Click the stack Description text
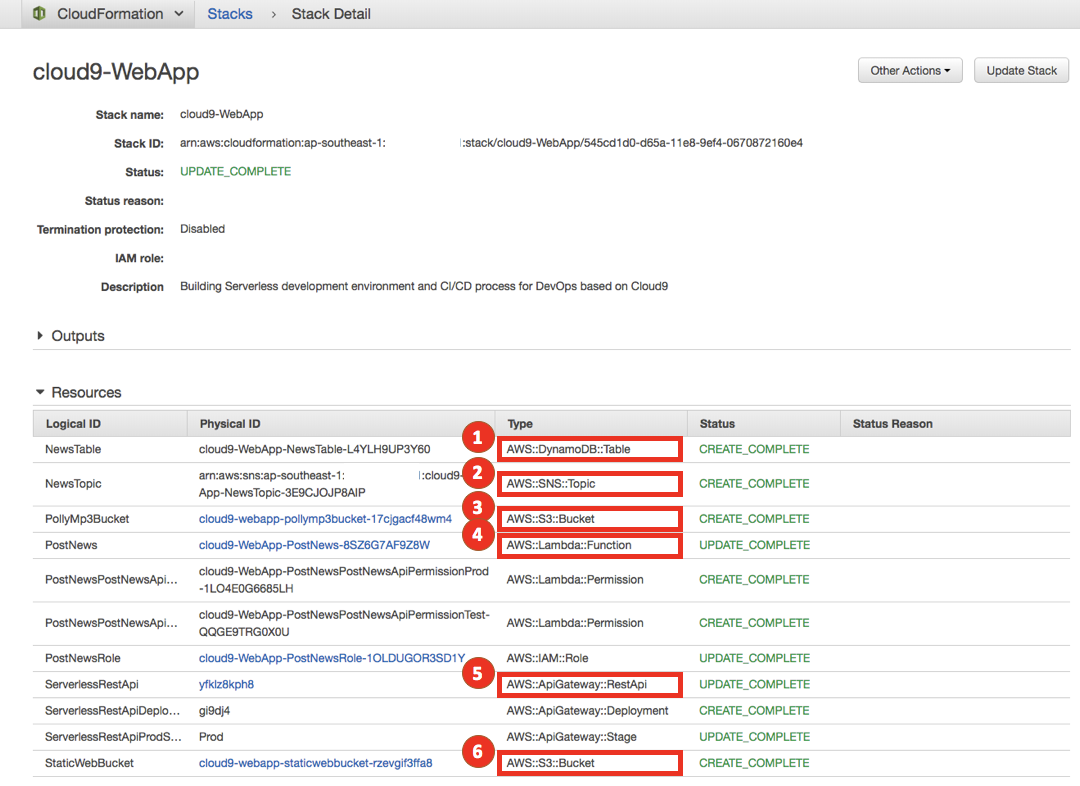This screenshot has height=786, width=1080. point(424,286)
